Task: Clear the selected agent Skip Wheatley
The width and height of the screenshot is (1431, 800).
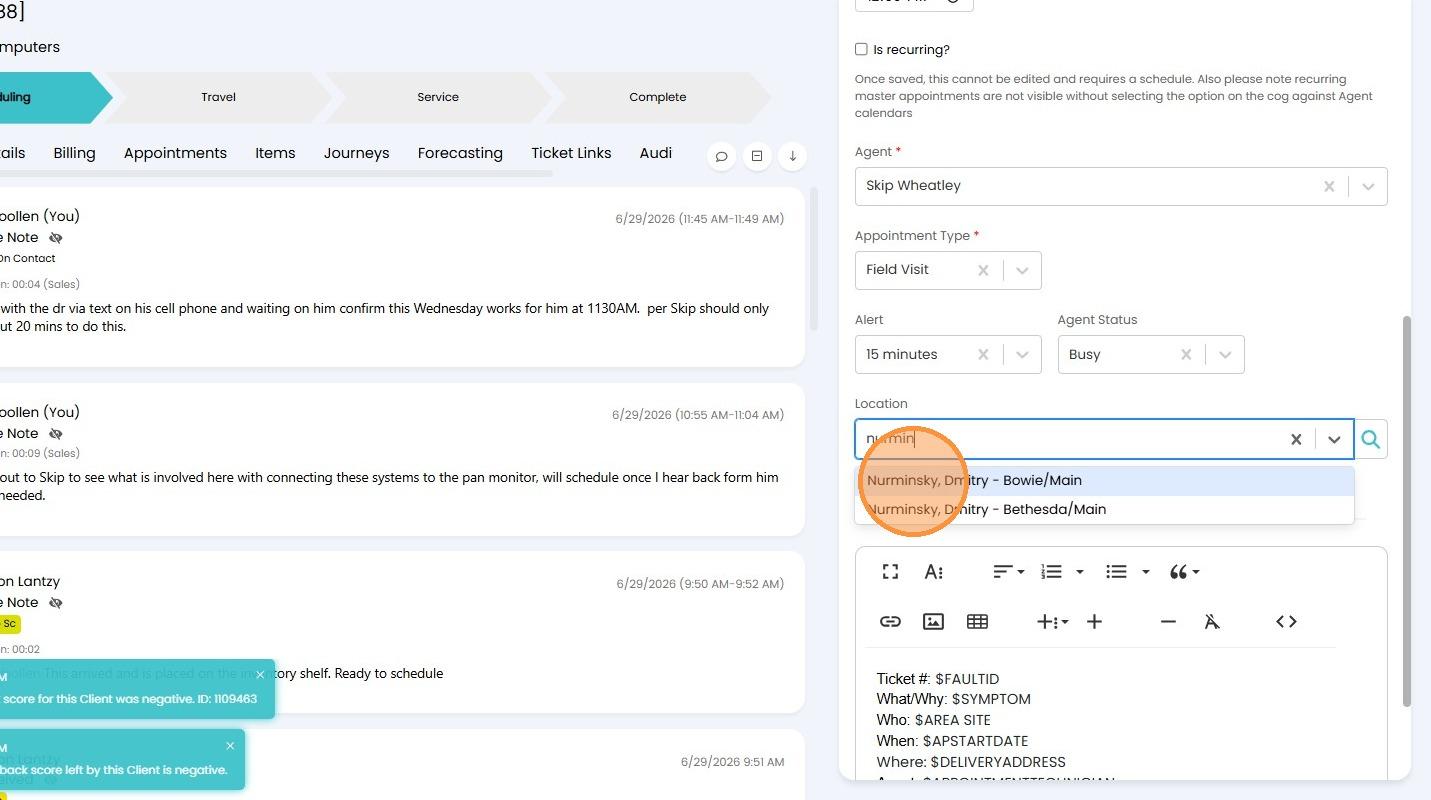Action: tap(1329, 186)
